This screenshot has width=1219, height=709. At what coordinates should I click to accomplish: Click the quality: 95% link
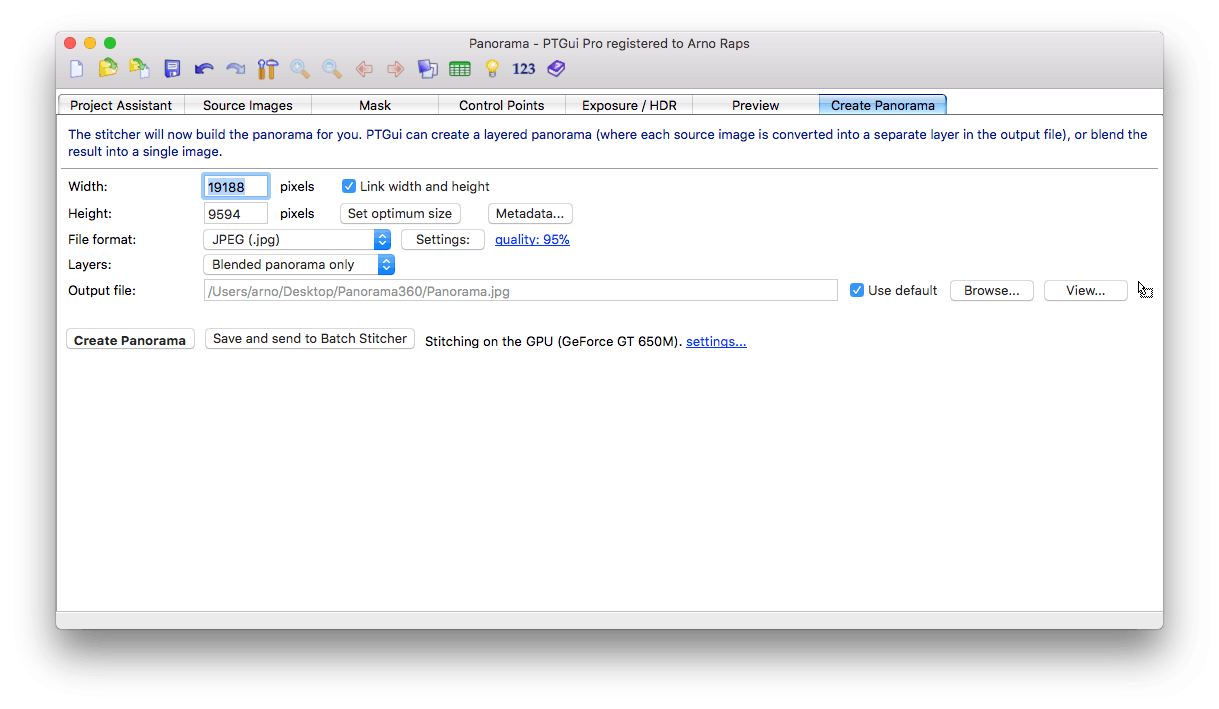point(532,240)
